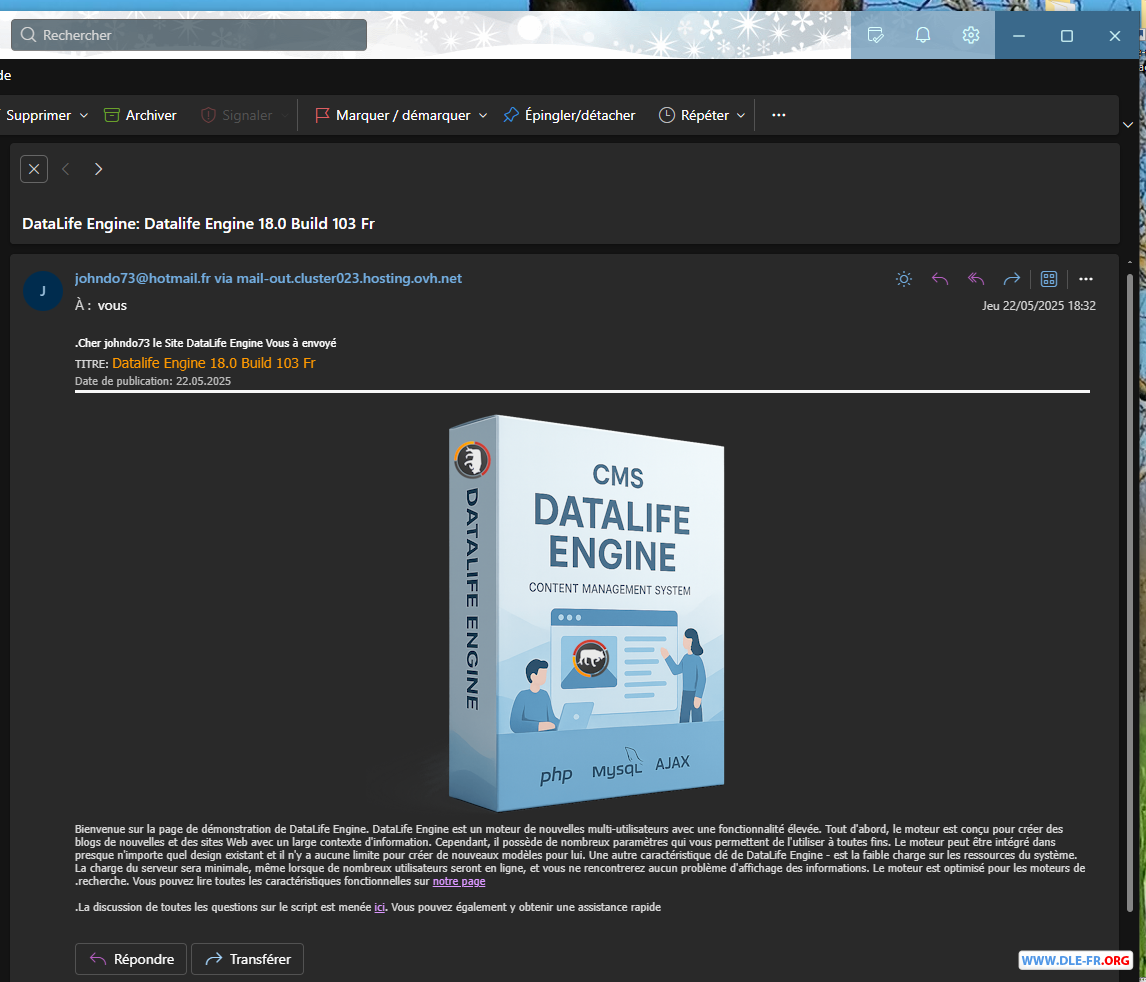
Task: Click the message date Jeu 22/05/2025 18:32
Action: click(1039, 305)
